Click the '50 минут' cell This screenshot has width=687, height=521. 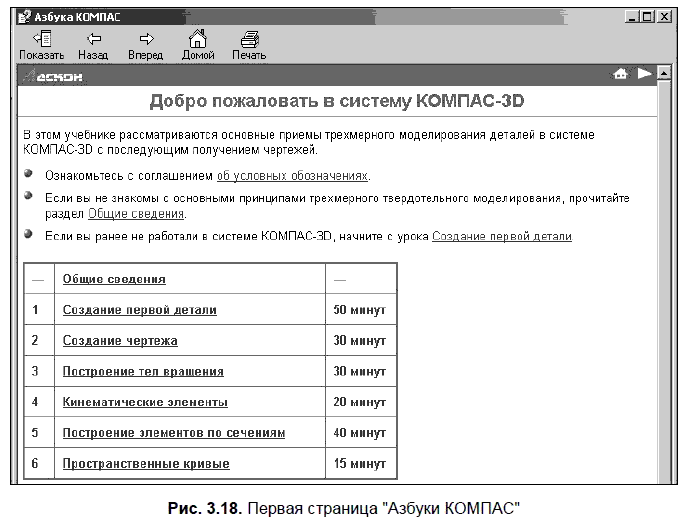click(x=361, y=309)
